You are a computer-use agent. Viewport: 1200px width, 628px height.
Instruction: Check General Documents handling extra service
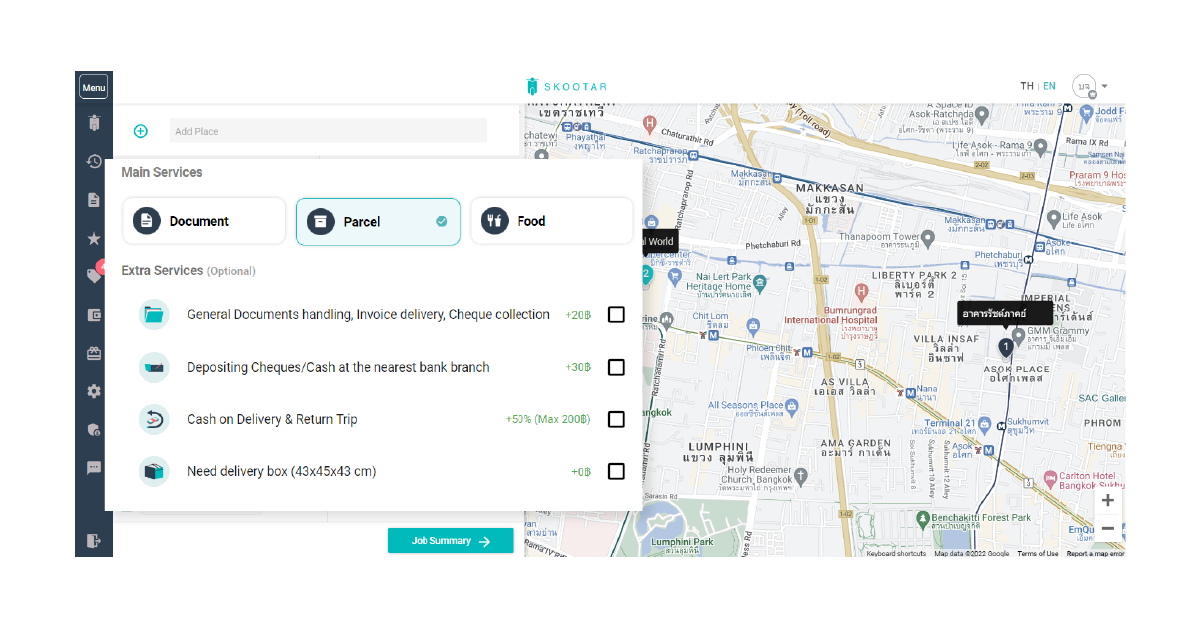(x=616, y=315)
